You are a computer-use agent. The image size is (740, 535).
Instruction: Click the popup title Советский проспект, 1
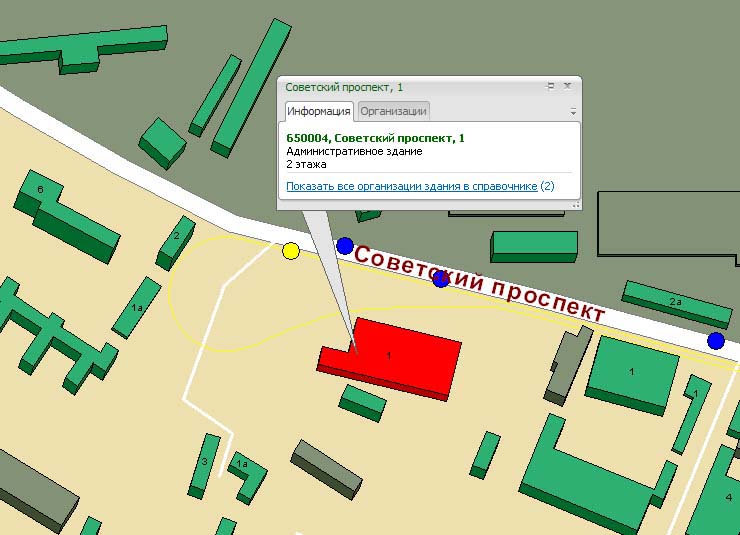pyautogui.click(x=344, y=87)
